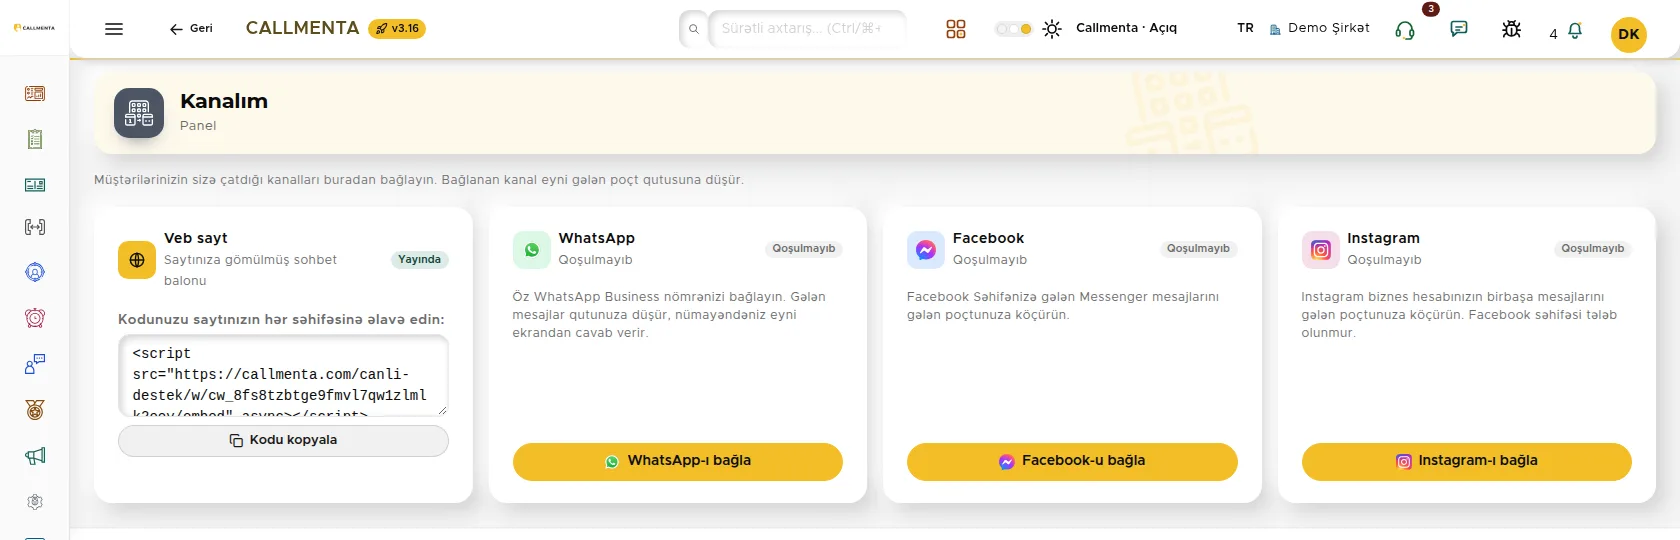Click the Veb sayt card title

(196, 238)
